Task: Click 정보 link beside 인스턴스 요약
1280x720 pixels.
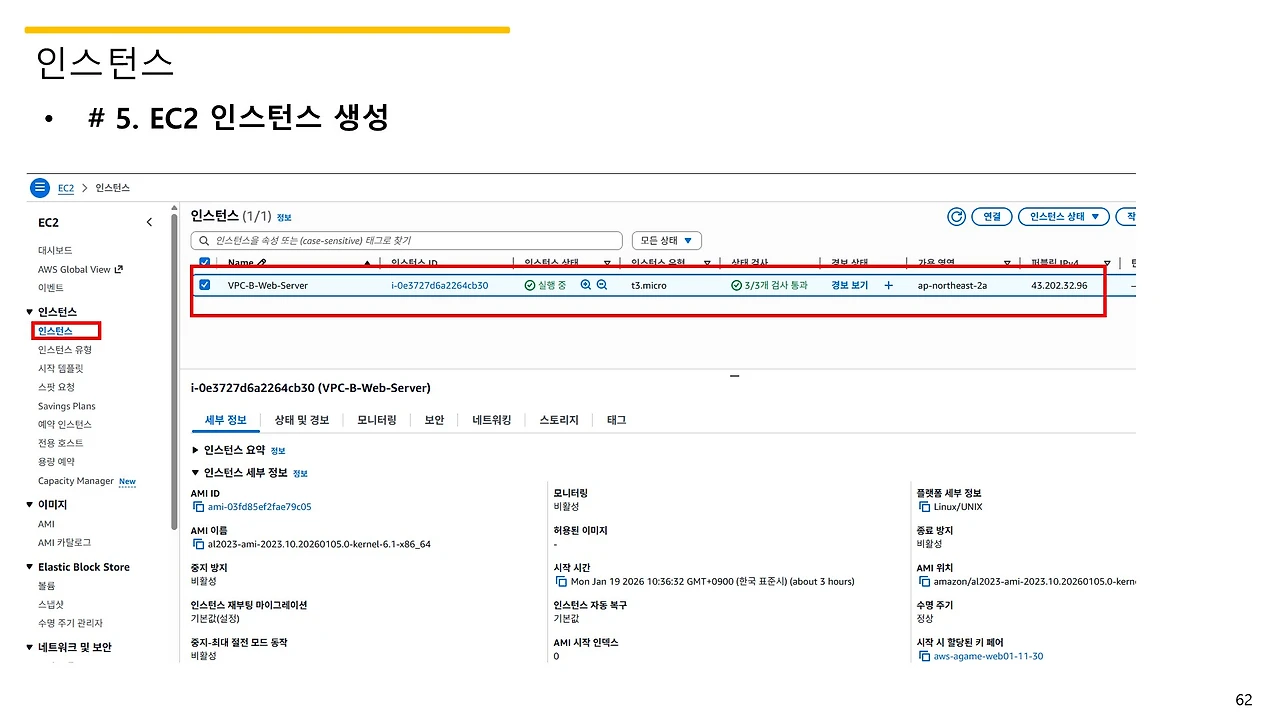Action: click(x=278, y=451)
